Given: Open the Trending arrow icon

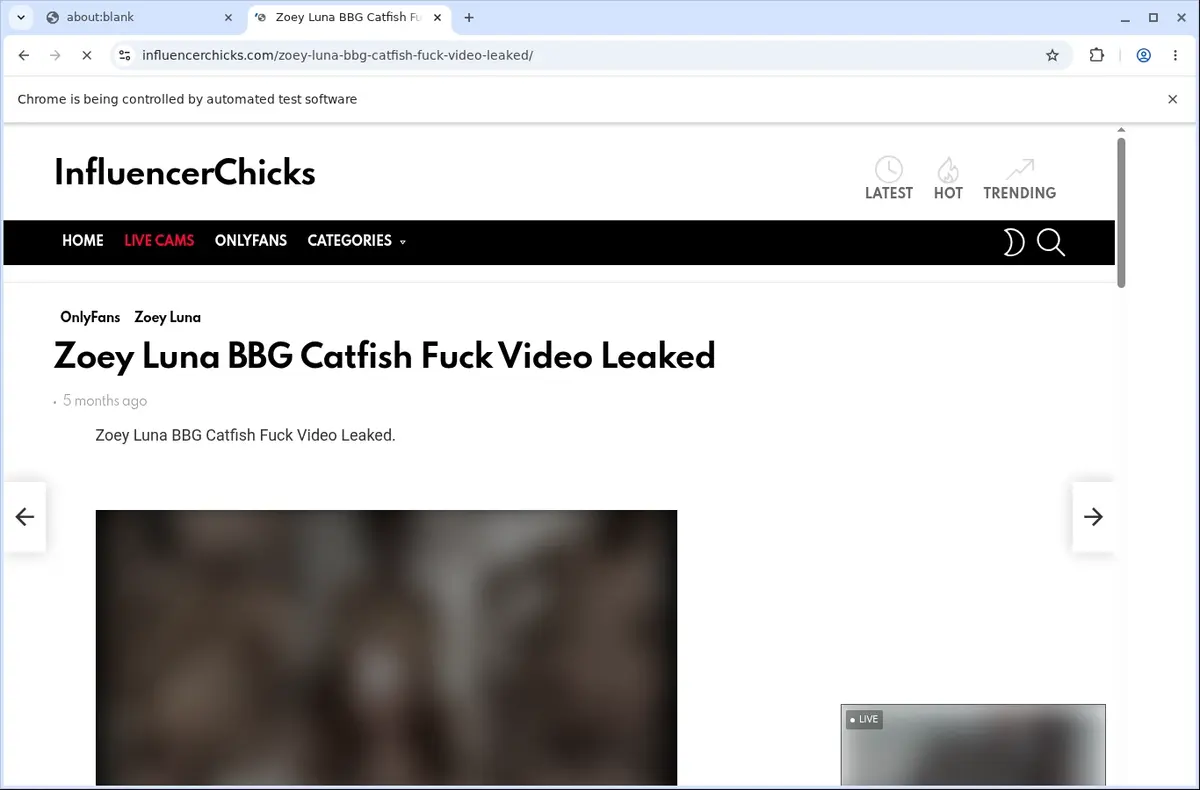Looking at the screenshot, I should coord(1019,178).
